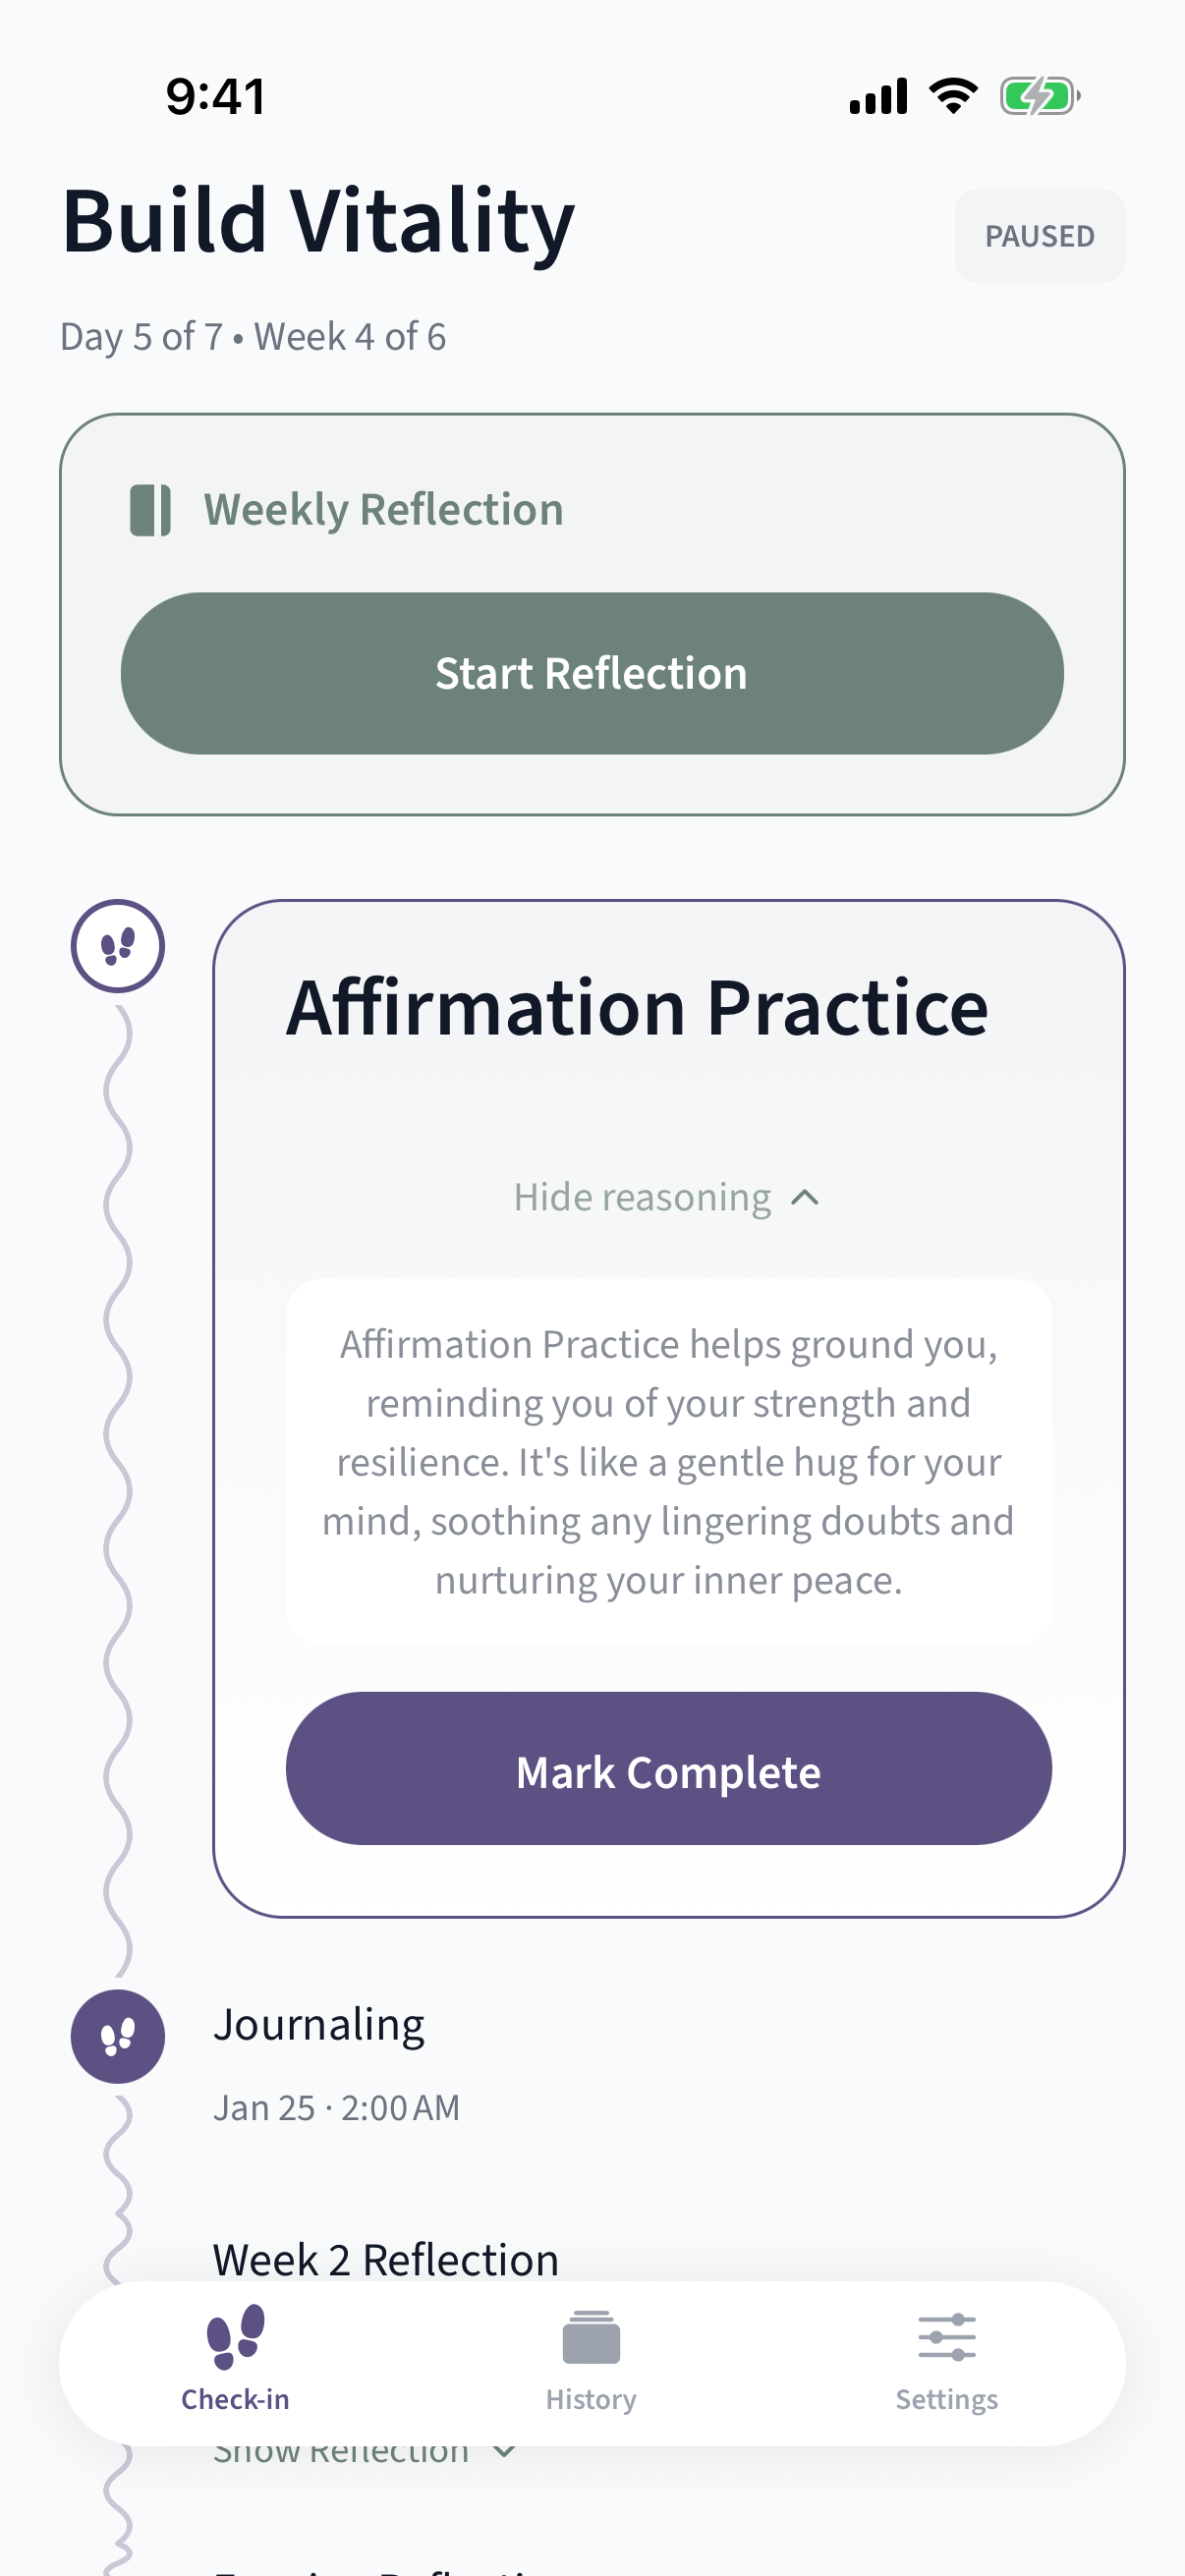Open the History stack icon
This screenshot has height=2576, width=1185.
[591, 2336]
